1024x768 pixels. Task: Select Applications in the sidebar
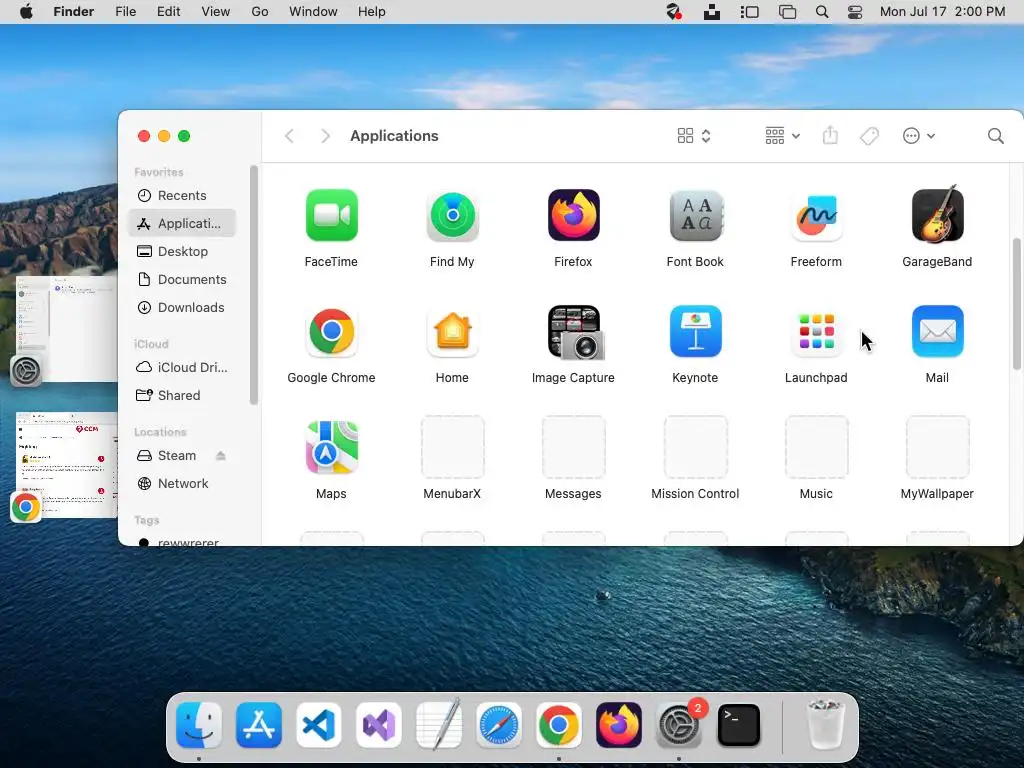182,223
